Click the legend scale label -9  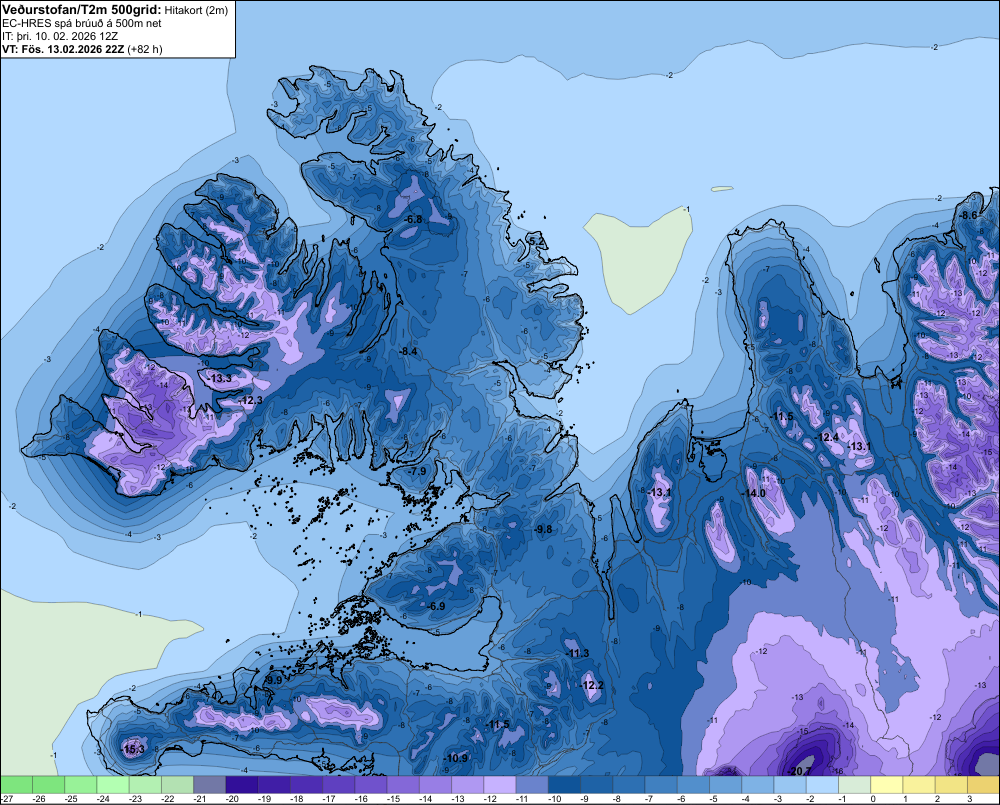click(x=585, y=799)
